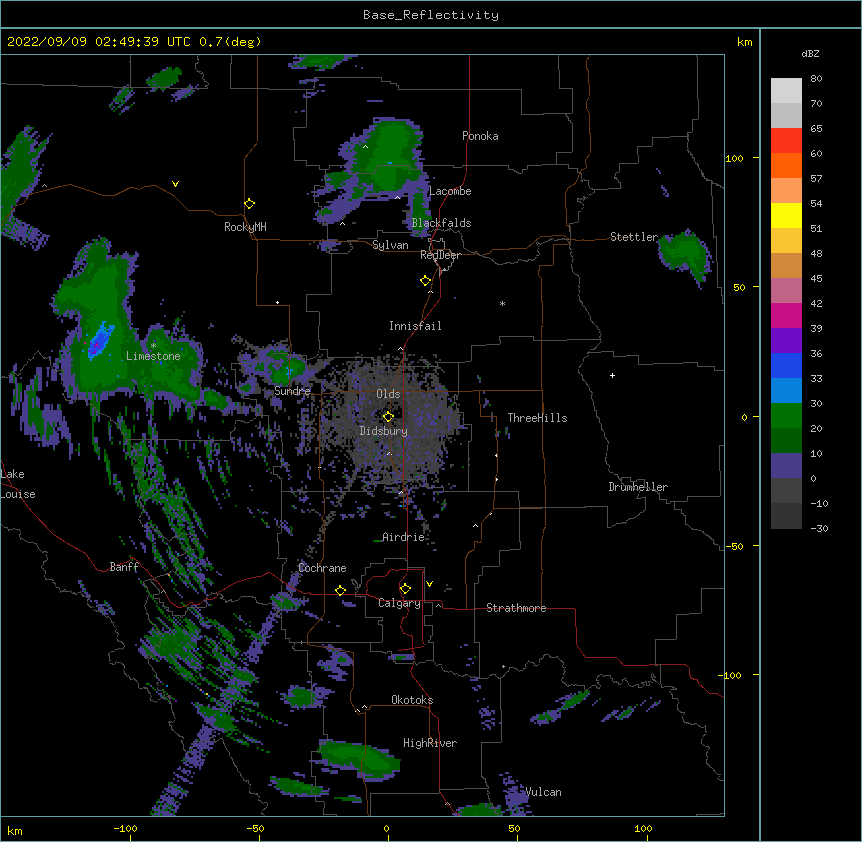Image resolution: width=862 pixels, height=842 pixels.
Task: Click the white asterisk east of Innisfail
Action: tap(502, 303)
